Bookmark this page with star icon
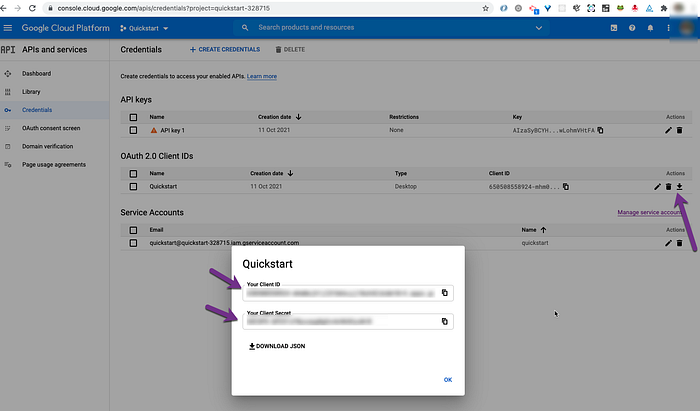The image size is (700, 411). (x=485, y=8)
